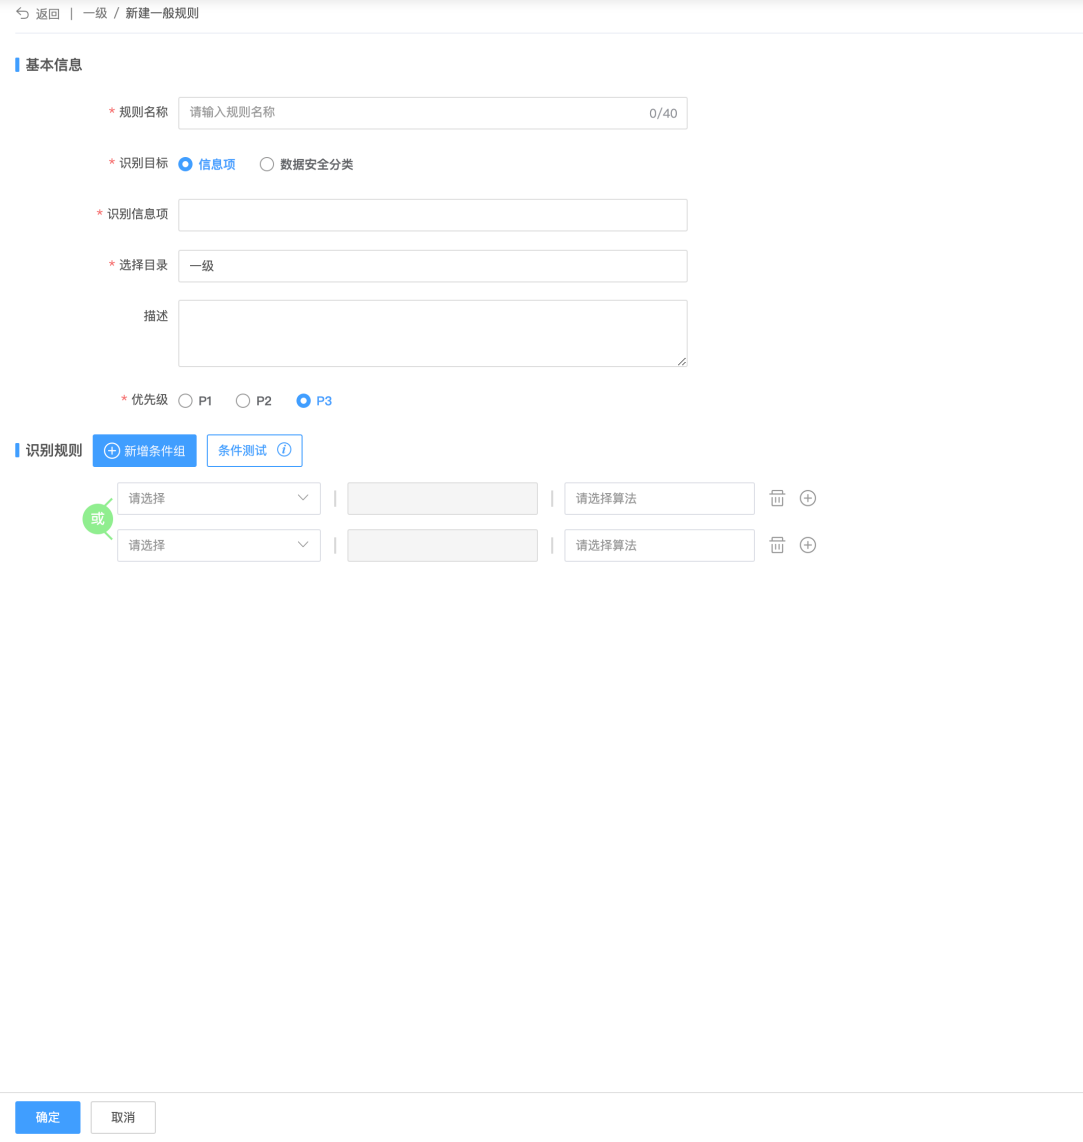Add condition via first row plus icon

(808, 498)
